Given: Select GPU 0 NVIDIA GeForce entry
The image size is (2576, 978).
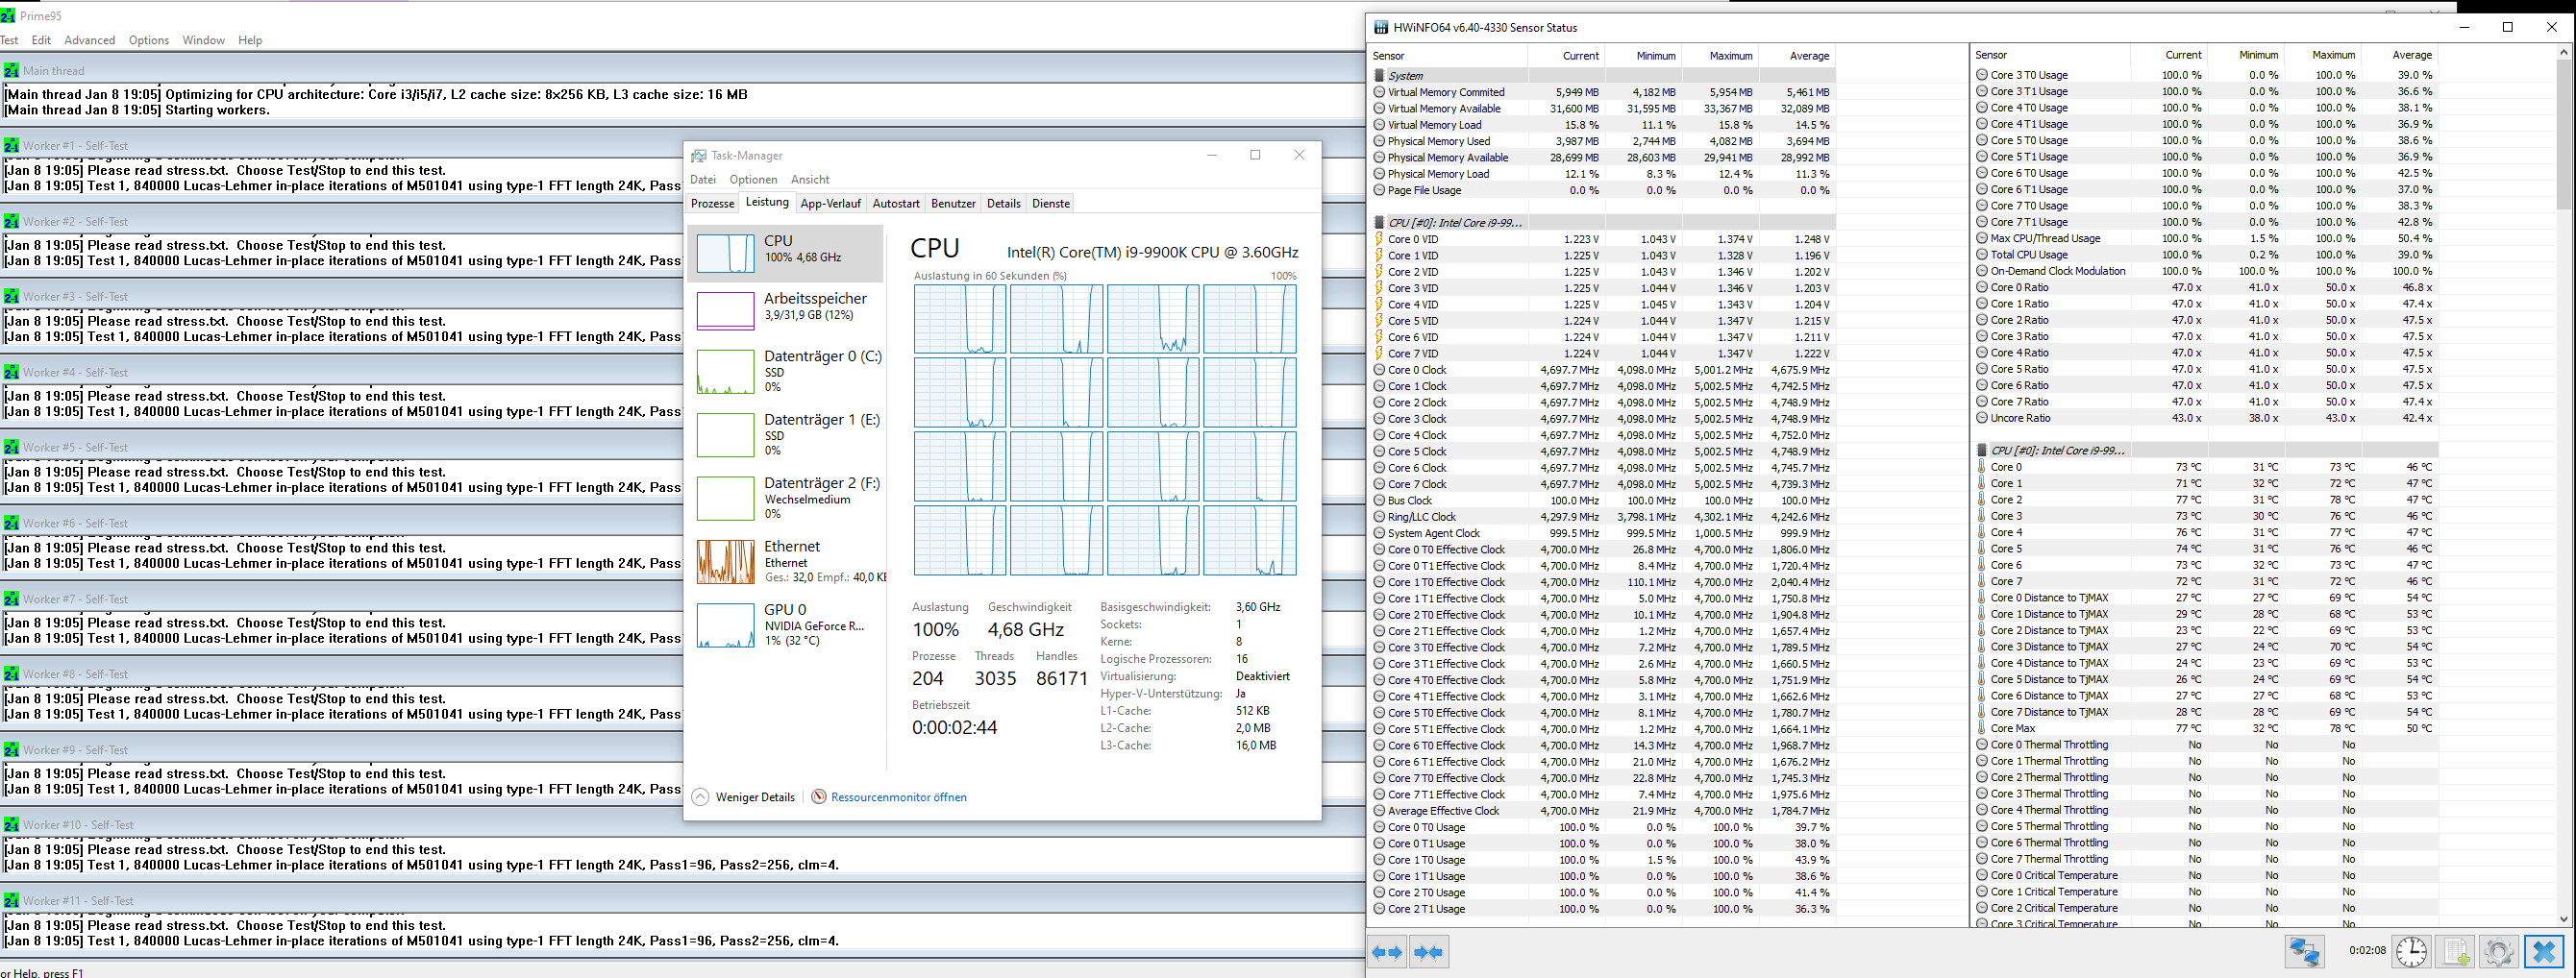Looking at the screenshot, I should (786, 625).
